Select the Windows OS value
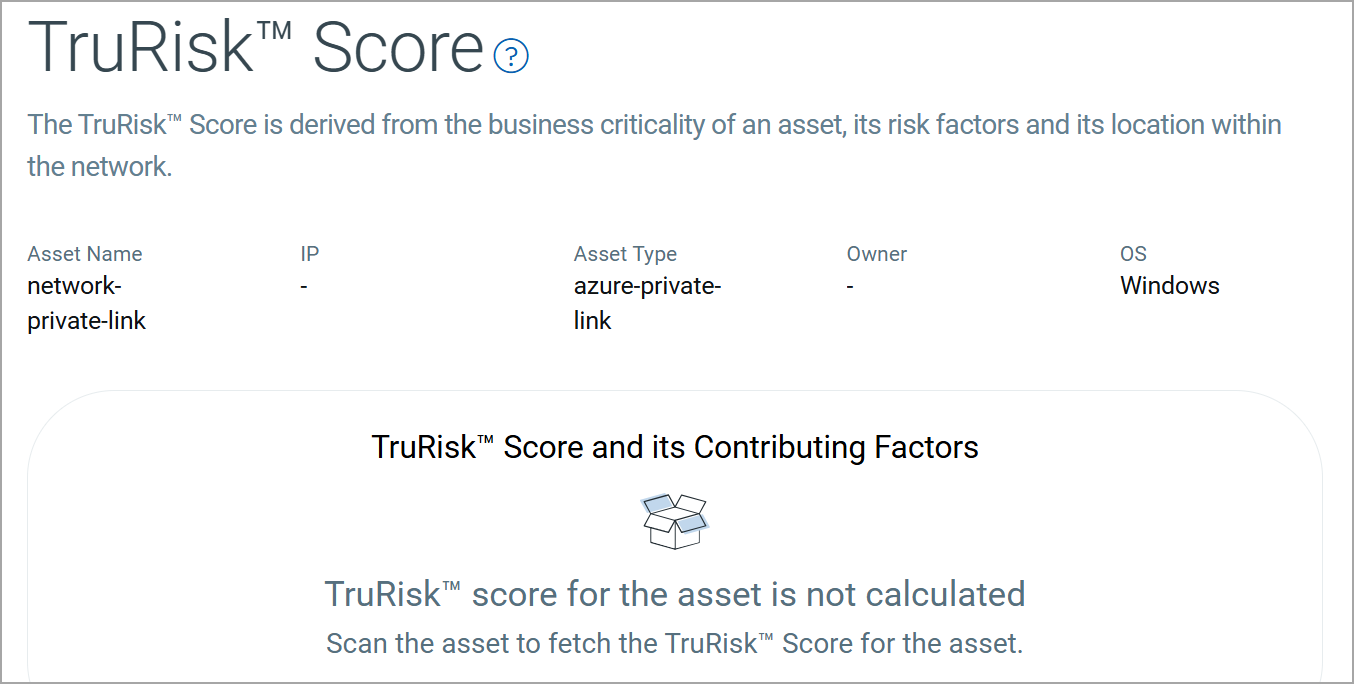Viewport: 1354px width, 684px height. click(1169, 286)
